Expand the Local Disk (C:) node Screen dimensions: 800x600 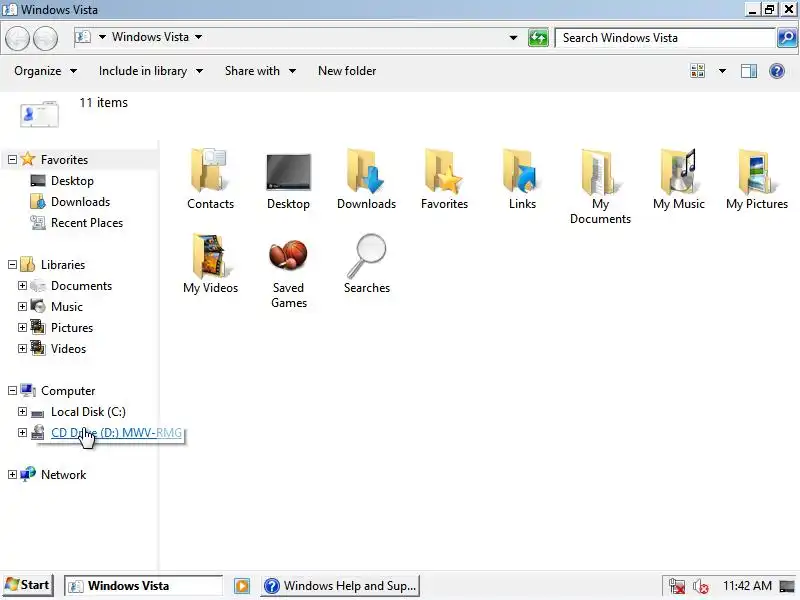[x=22, y=411]
